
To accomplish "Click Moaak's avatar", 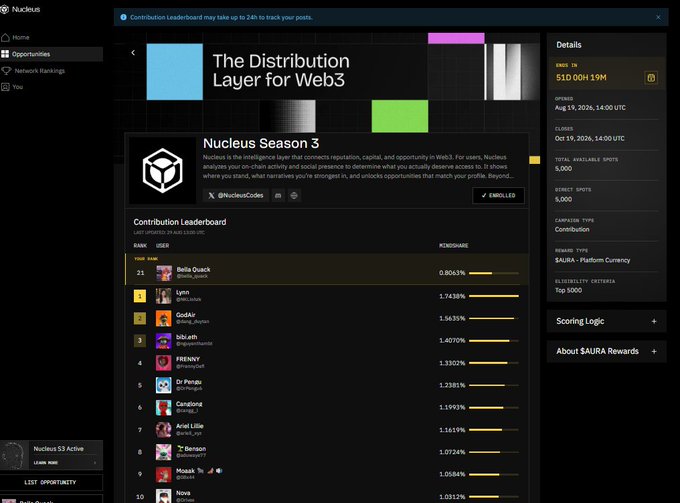I will (x=163, y=474).
